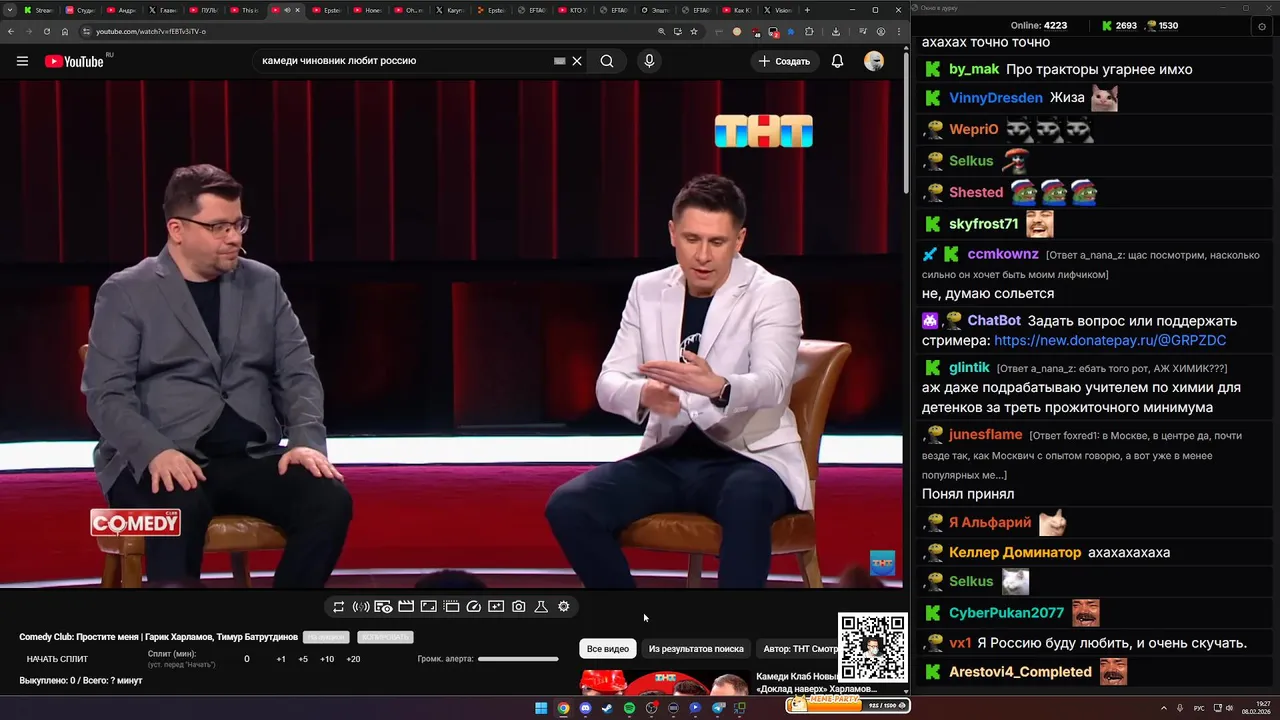
Task: Click username glintik in the chat
Action: (969, 368)
